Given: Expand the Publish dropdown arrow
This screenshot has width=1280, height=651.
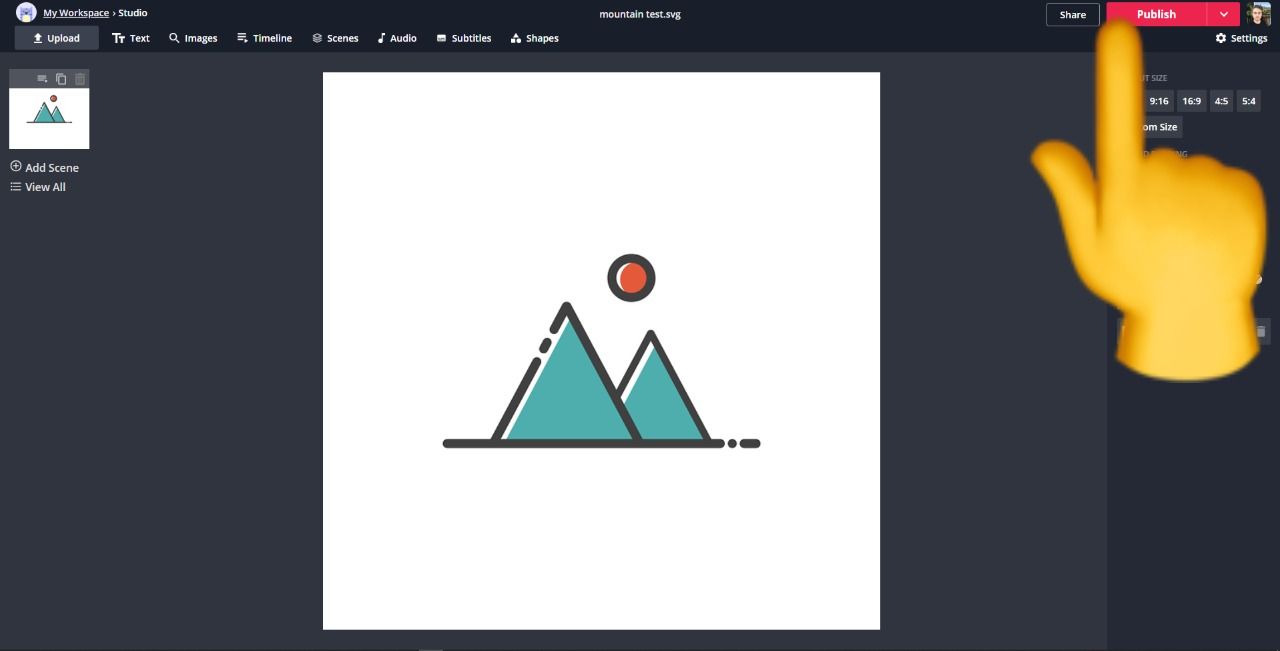Looking at the screenshot, I should pyautogui.click(x=1224, y=14).
